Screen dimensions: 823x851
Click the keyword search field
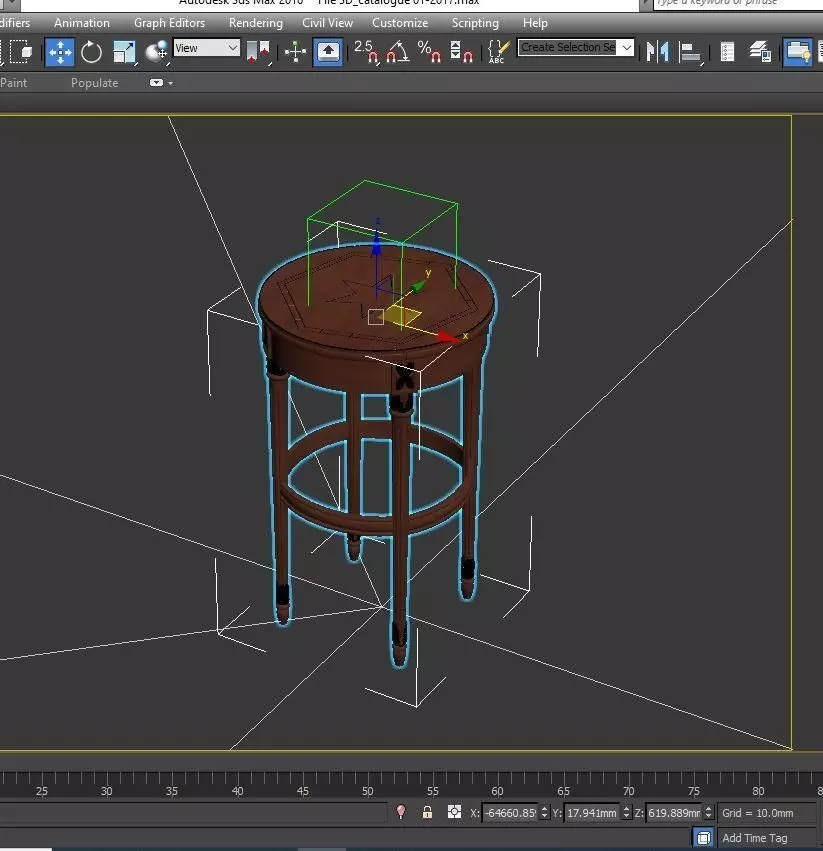738,4
